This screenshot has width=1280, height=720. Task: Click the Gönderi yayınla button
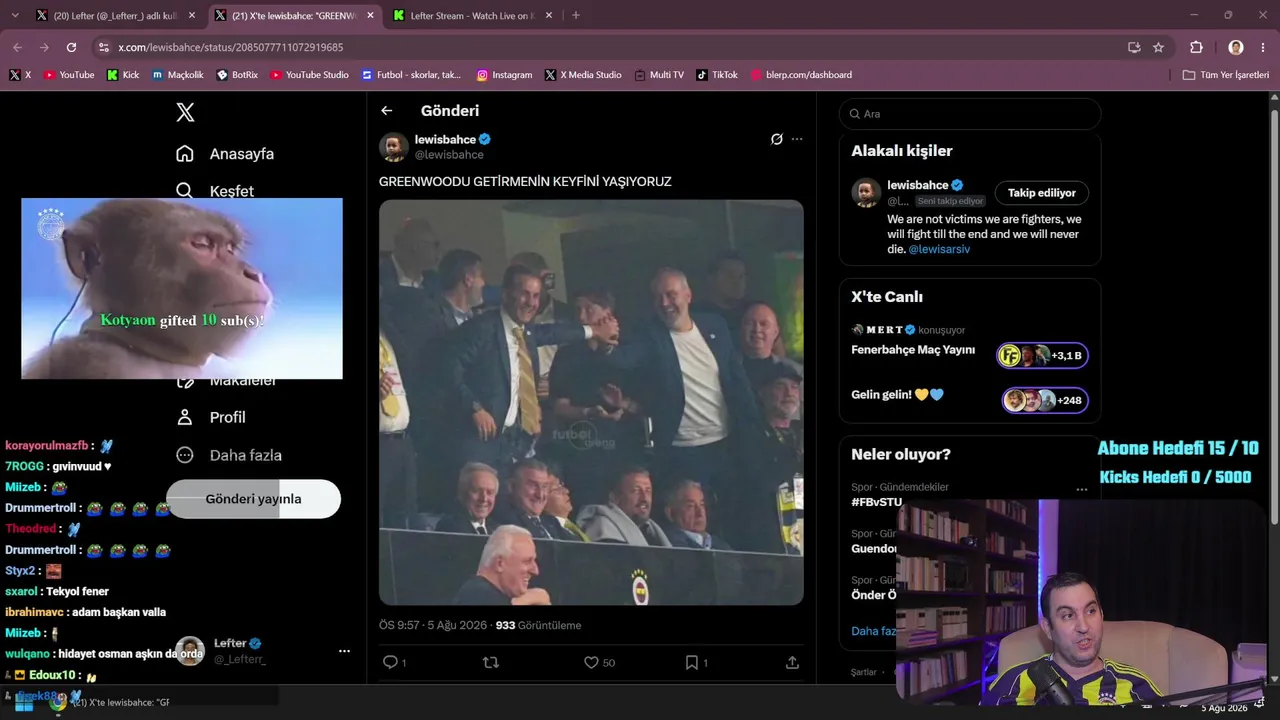(253, 499)
